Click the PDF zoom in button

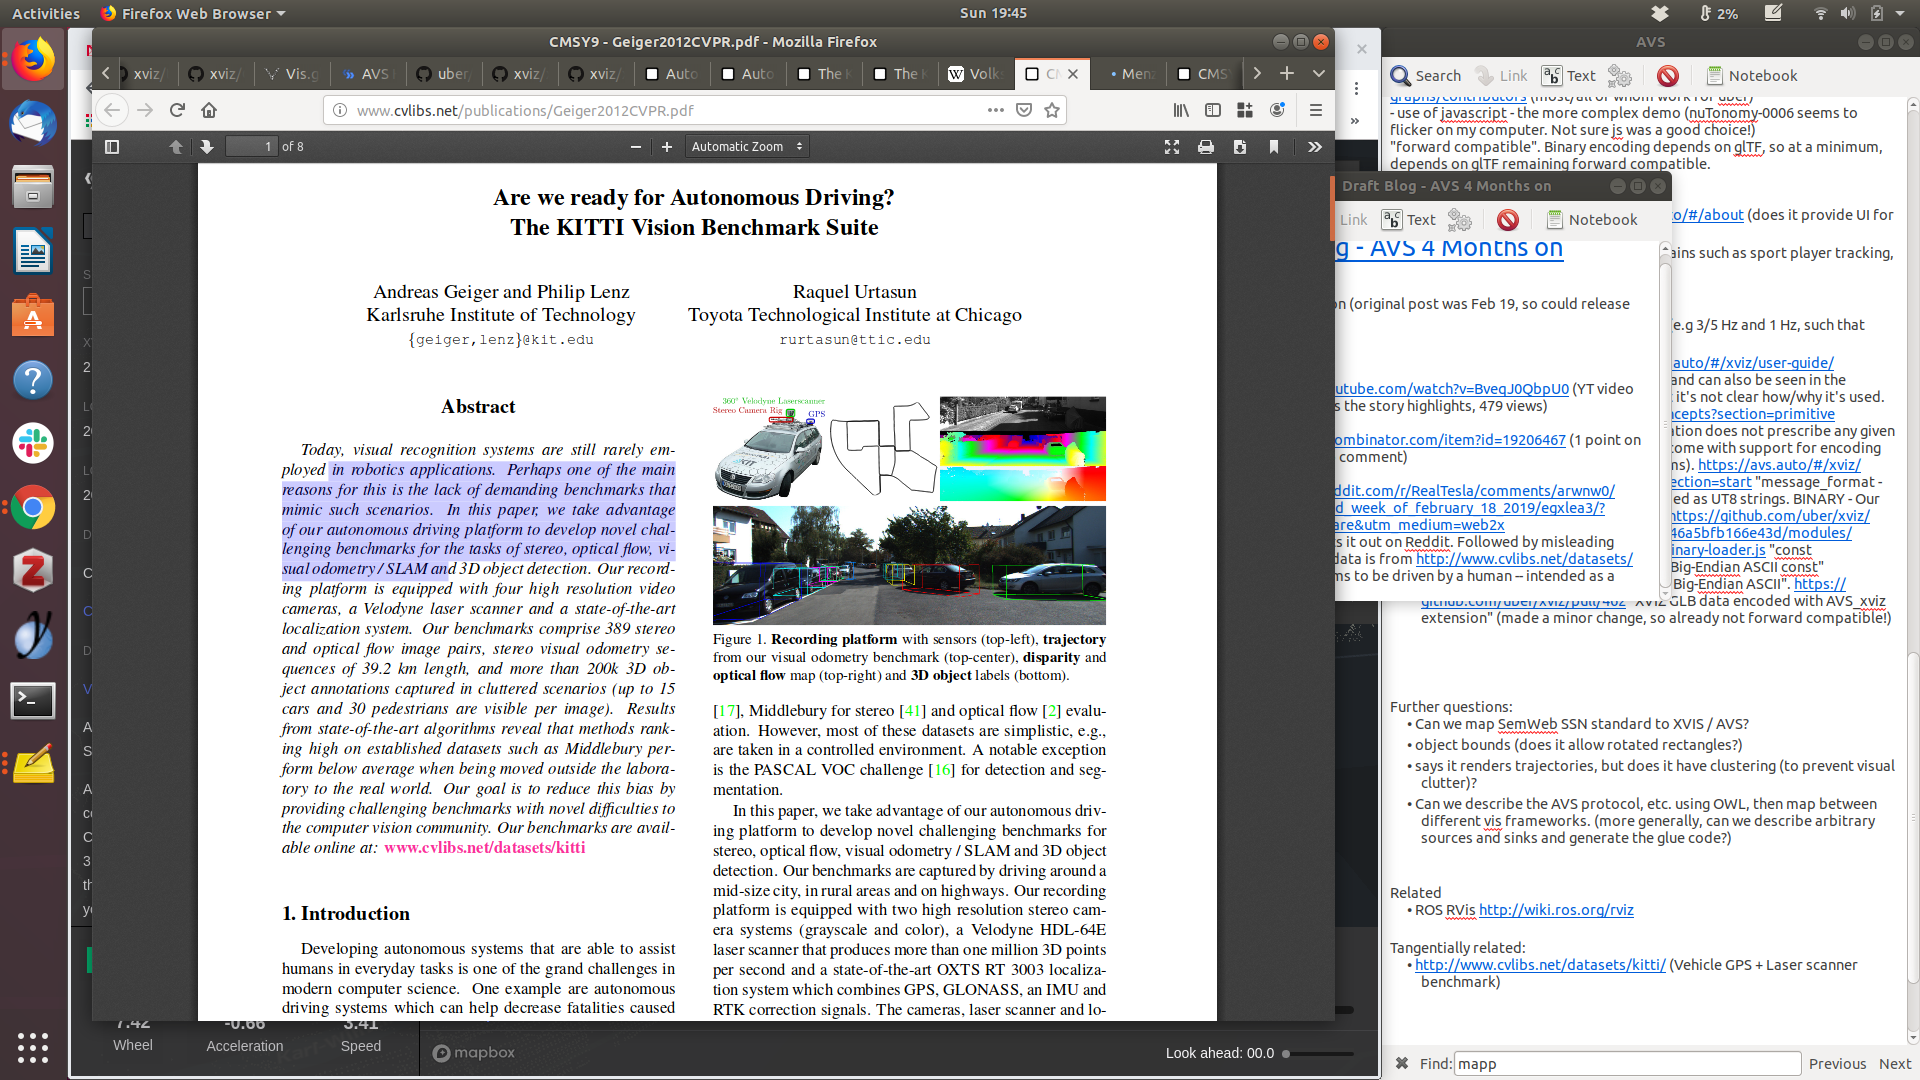click(667, 147)
